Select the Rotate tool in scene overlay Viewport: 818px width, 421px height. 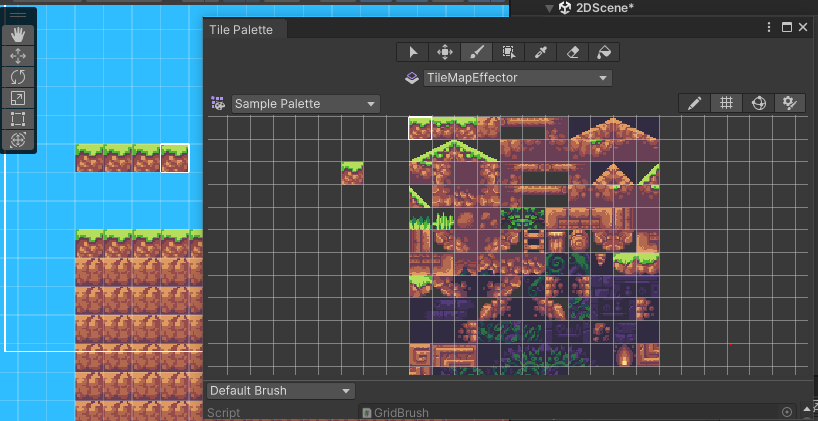pyautogui.click(x=18, y=77)
